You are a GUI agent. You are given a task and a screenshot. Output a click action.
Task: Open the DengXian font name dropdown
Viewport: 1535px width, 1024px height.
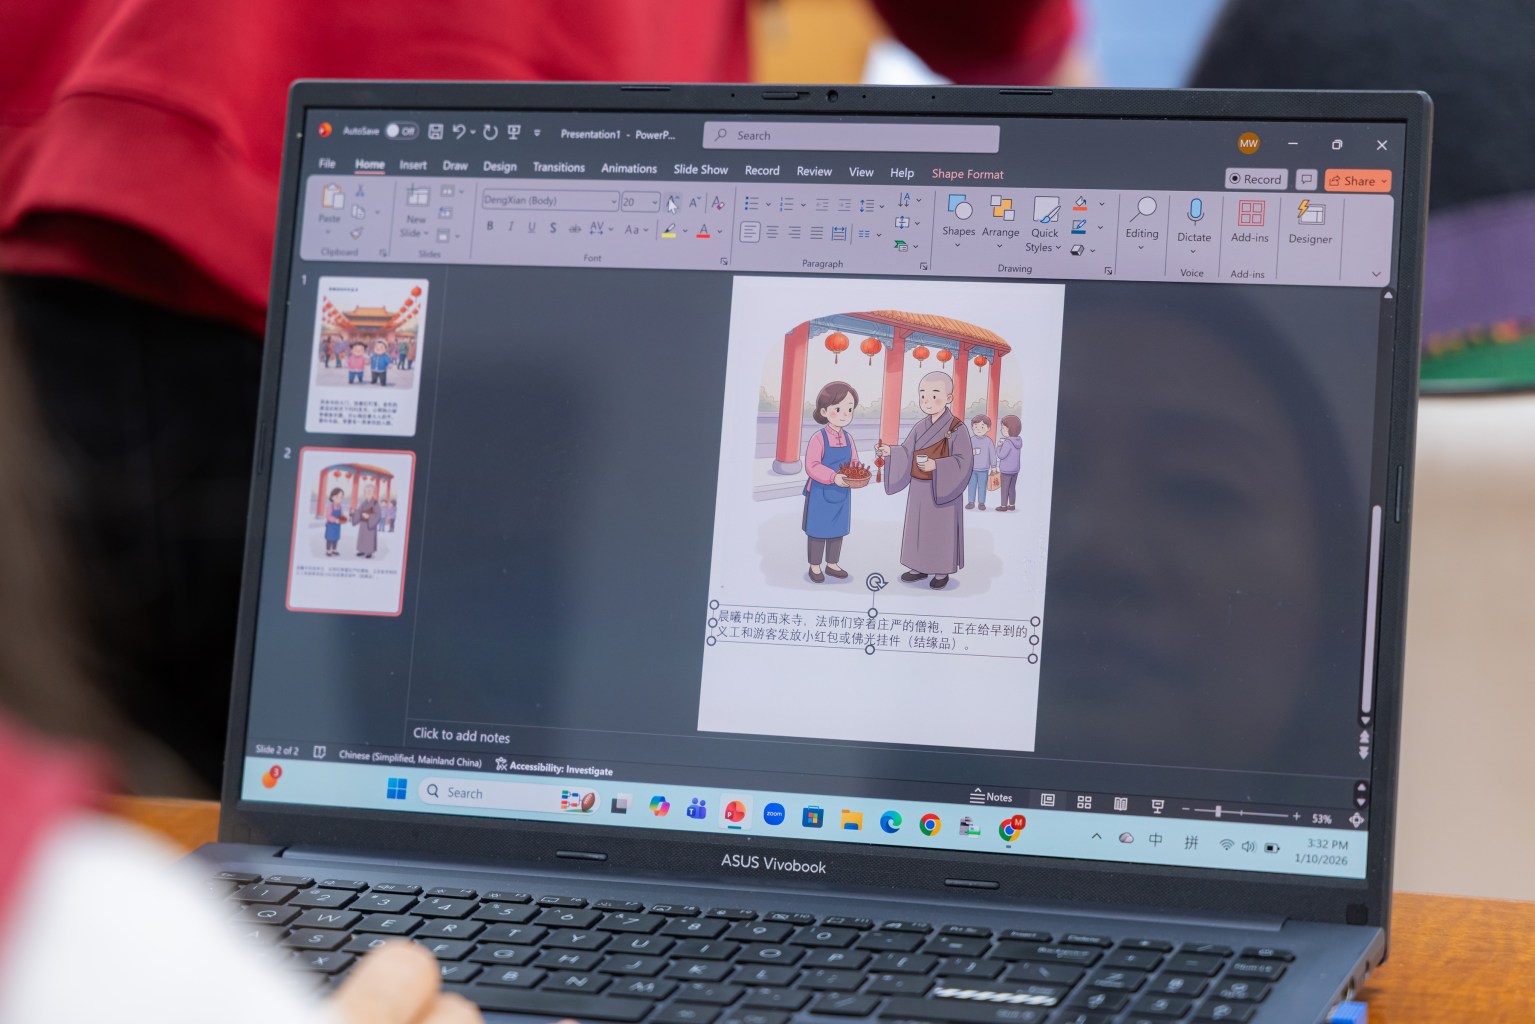click(x=613, y=201)
